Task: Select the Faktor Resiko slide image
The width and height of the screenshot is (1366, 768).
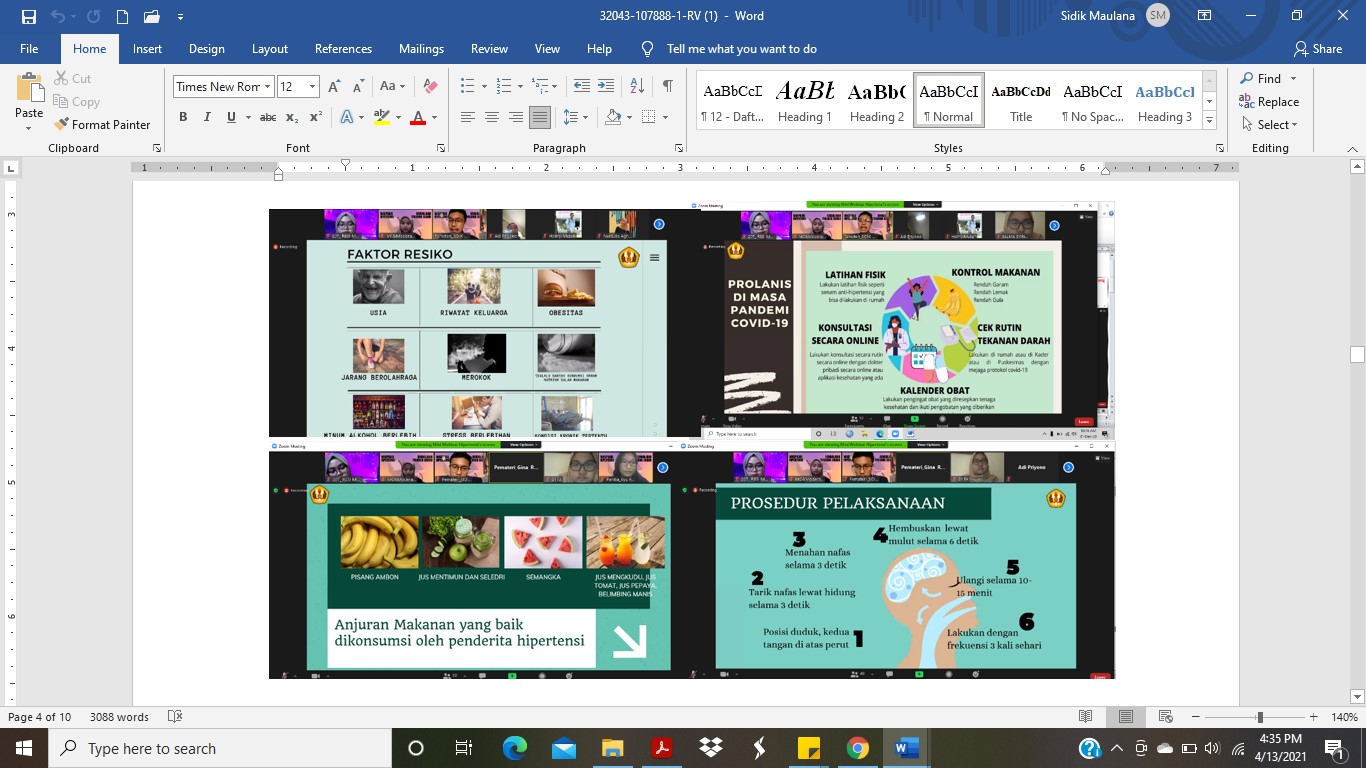Action: (x=470, y=323)
